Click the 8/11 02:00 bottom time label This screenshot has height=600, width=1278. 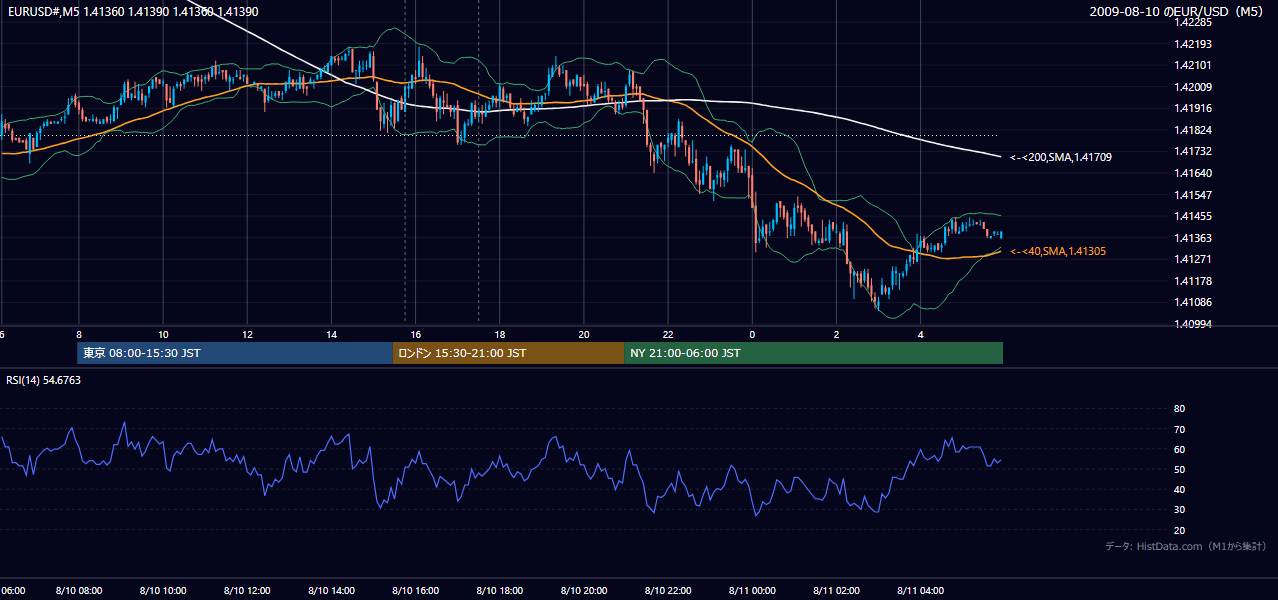click(836, 591)
